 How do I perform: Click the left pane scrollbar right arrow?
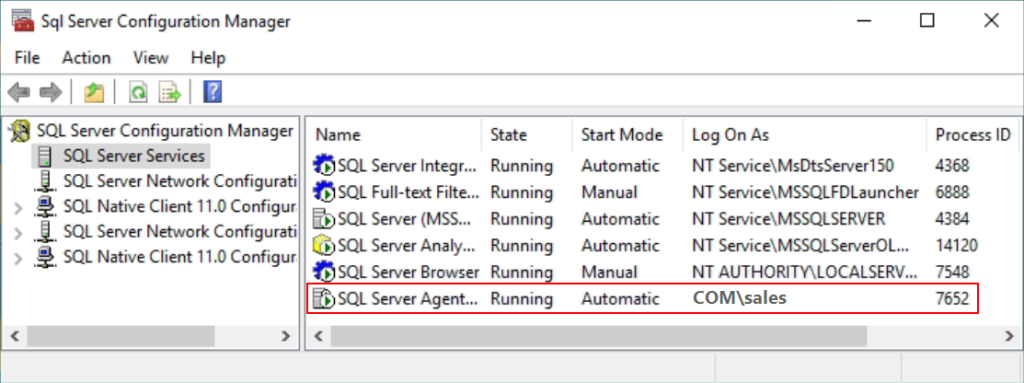click(285, 337)
